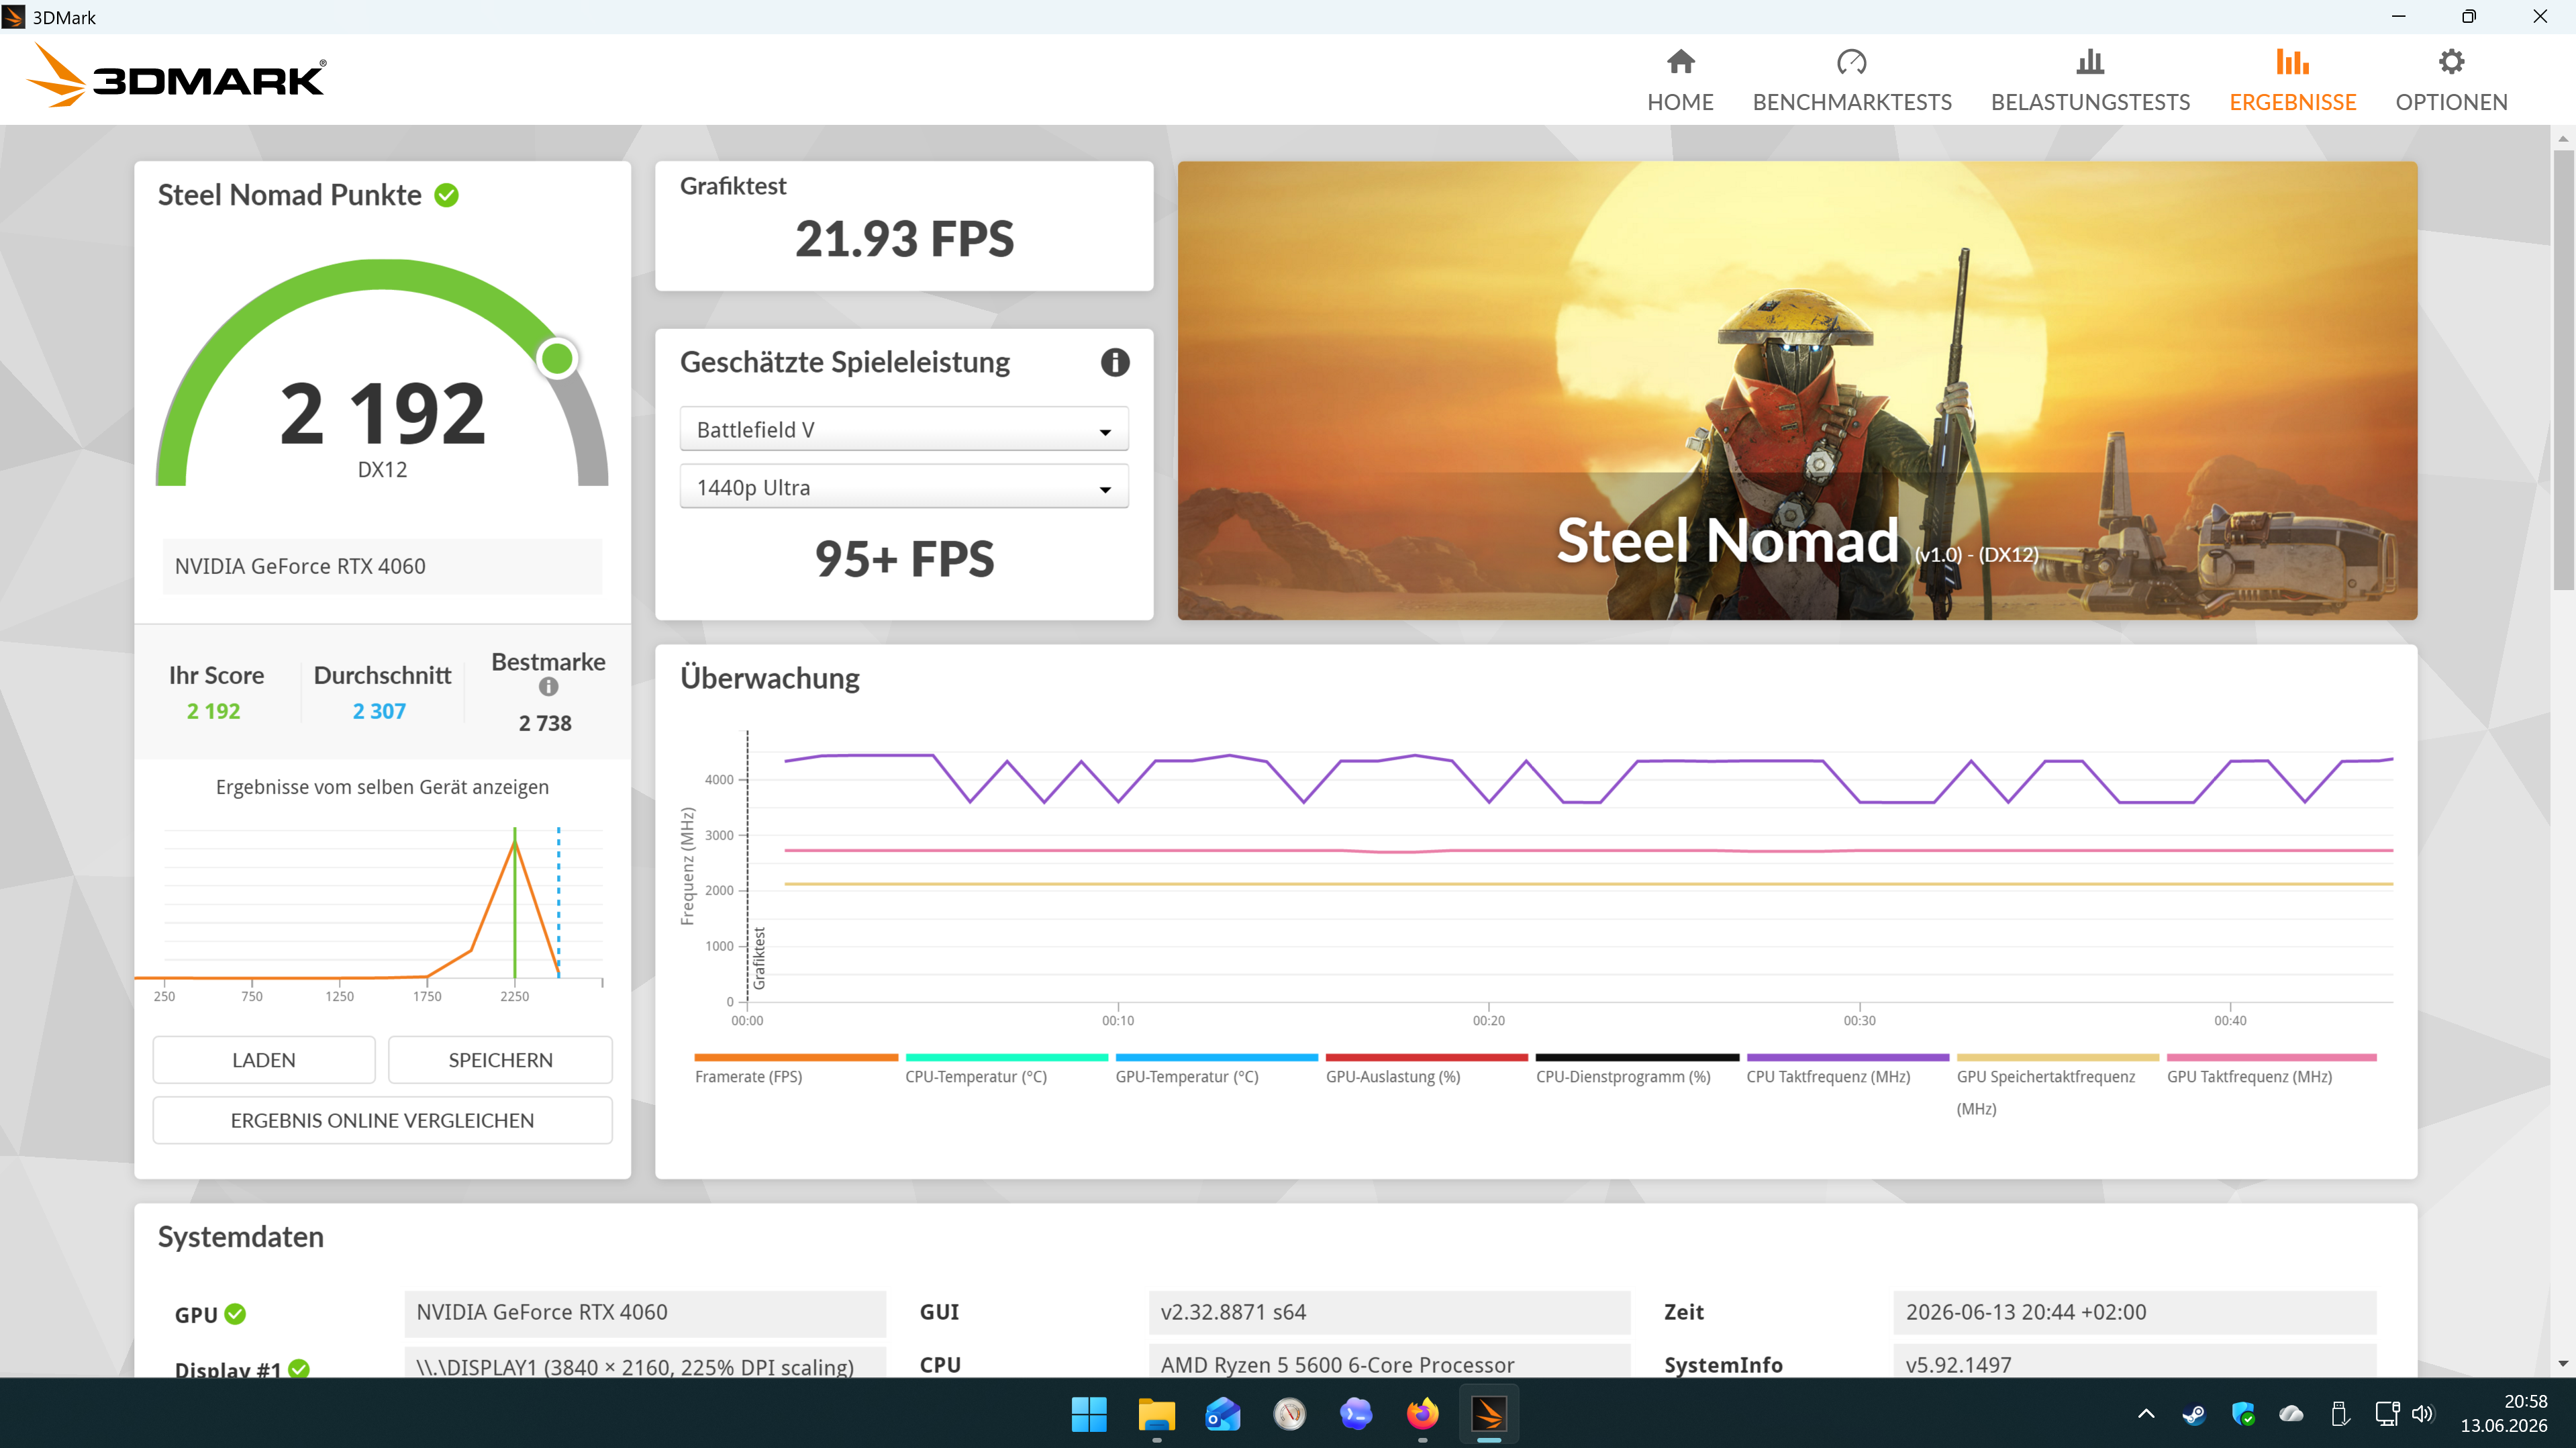
Task: Click the Bestmarke info icon
Action: 548,687
